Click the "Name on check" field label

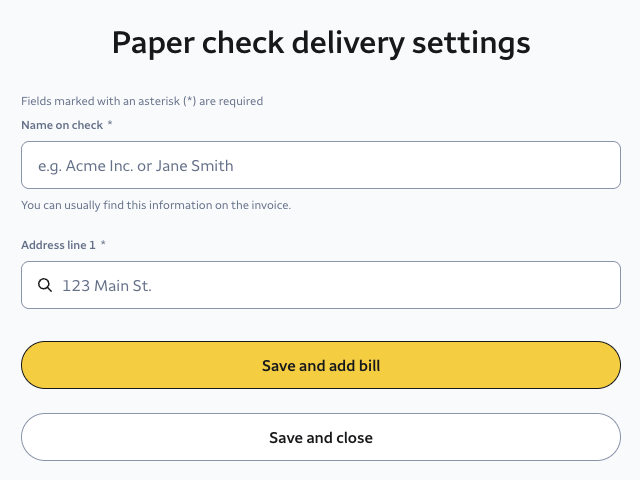61,125
